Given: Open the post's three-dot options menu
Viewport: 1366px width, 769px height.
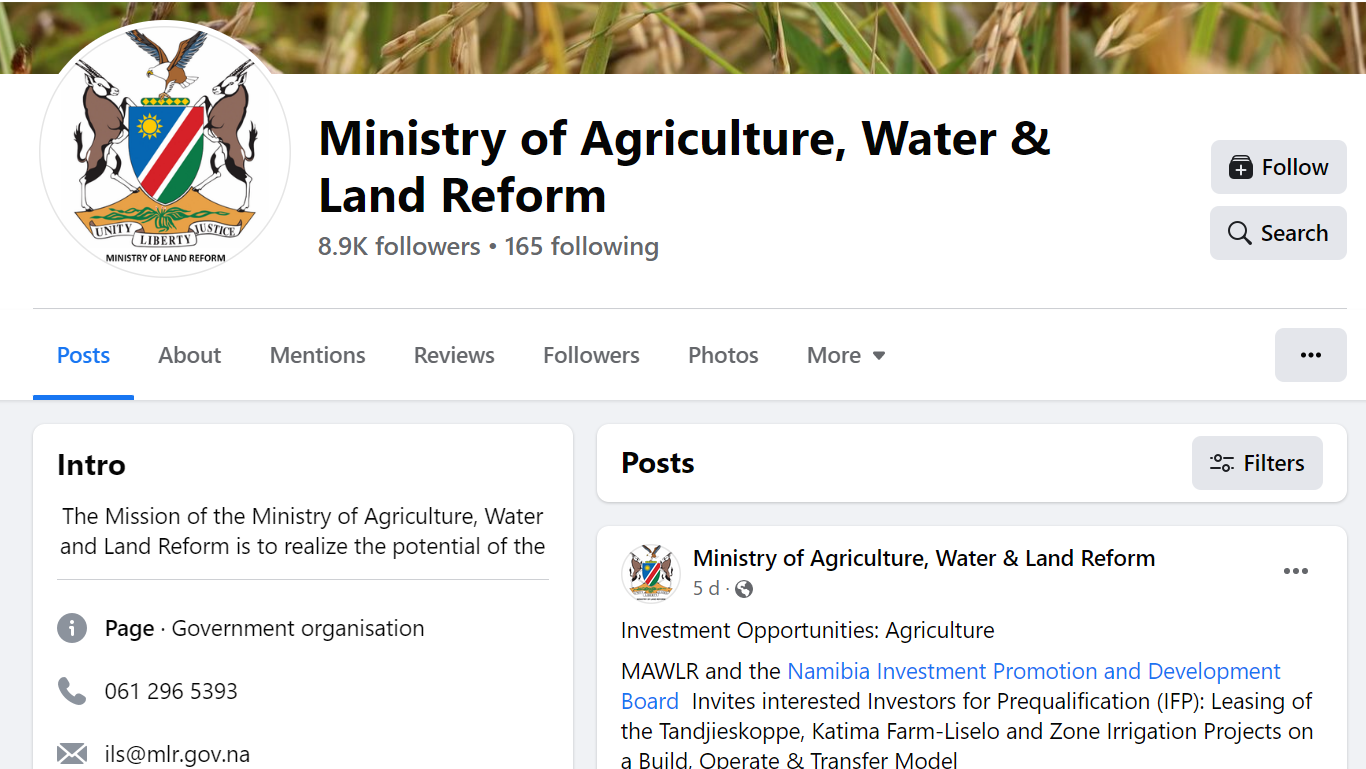Looking at the screenshot, I should pos(1295,571).
